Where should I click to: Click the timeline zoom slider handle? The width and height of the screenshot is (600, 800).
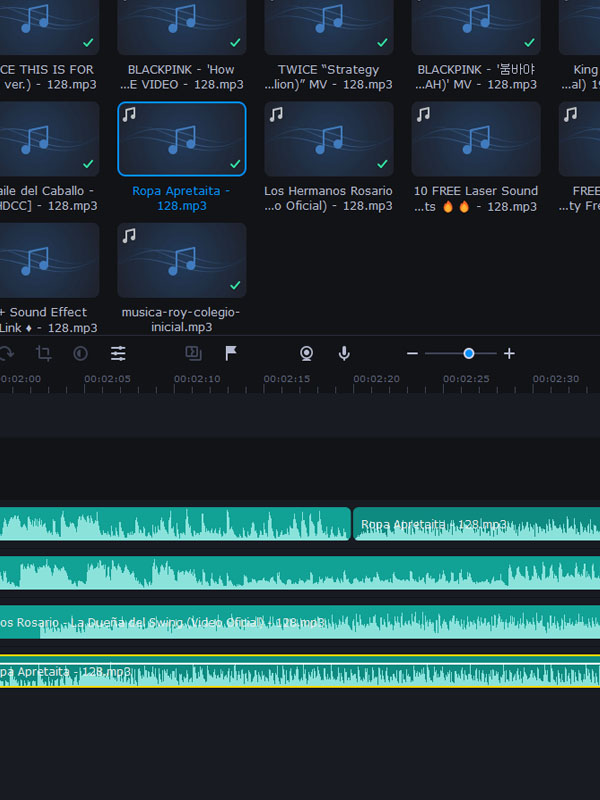pyautogui.click(x=468, y=353)
